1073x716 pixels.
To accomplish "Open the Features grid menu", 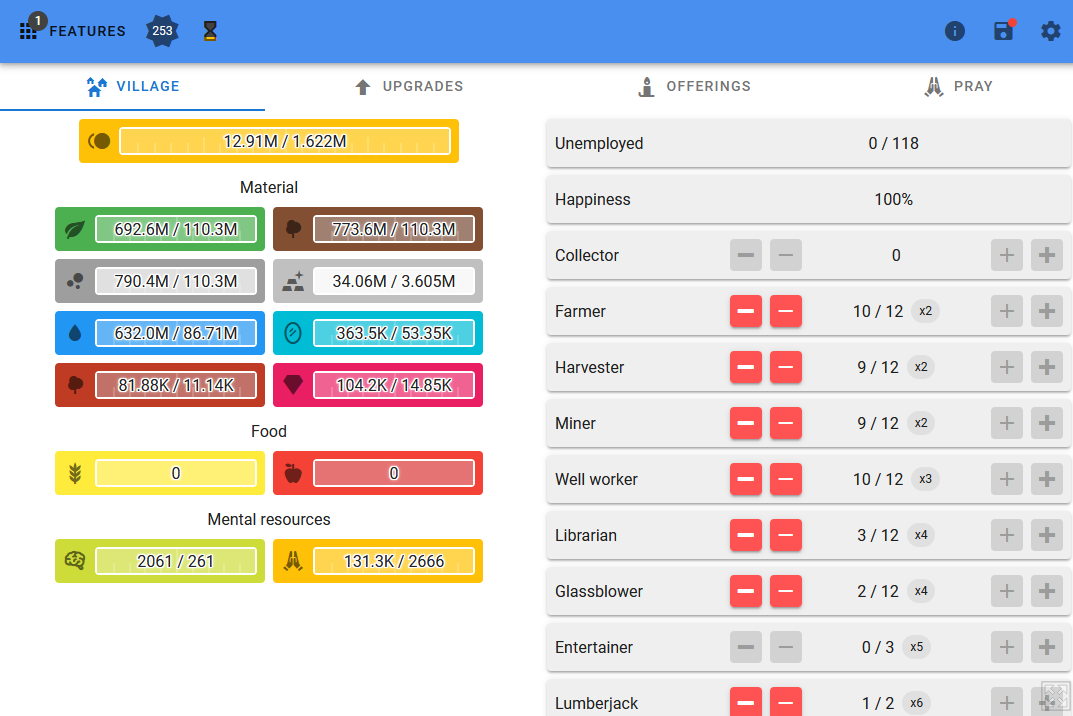I will click(x=28, y=30).
